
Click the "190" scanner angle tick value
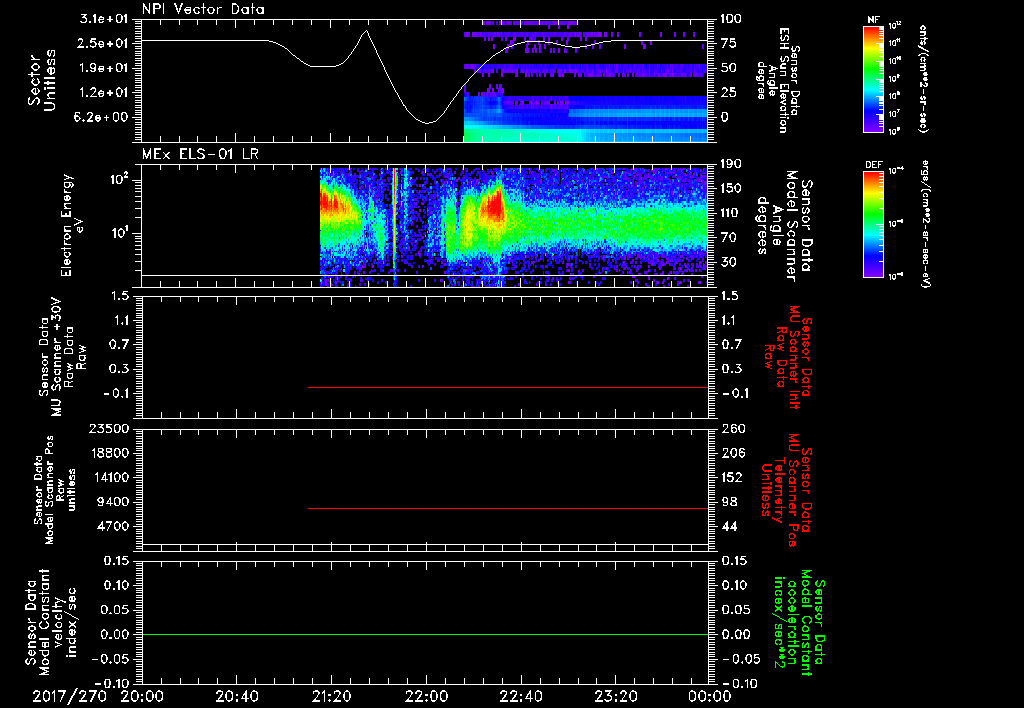pyautogui.click(x=733, y=164)
